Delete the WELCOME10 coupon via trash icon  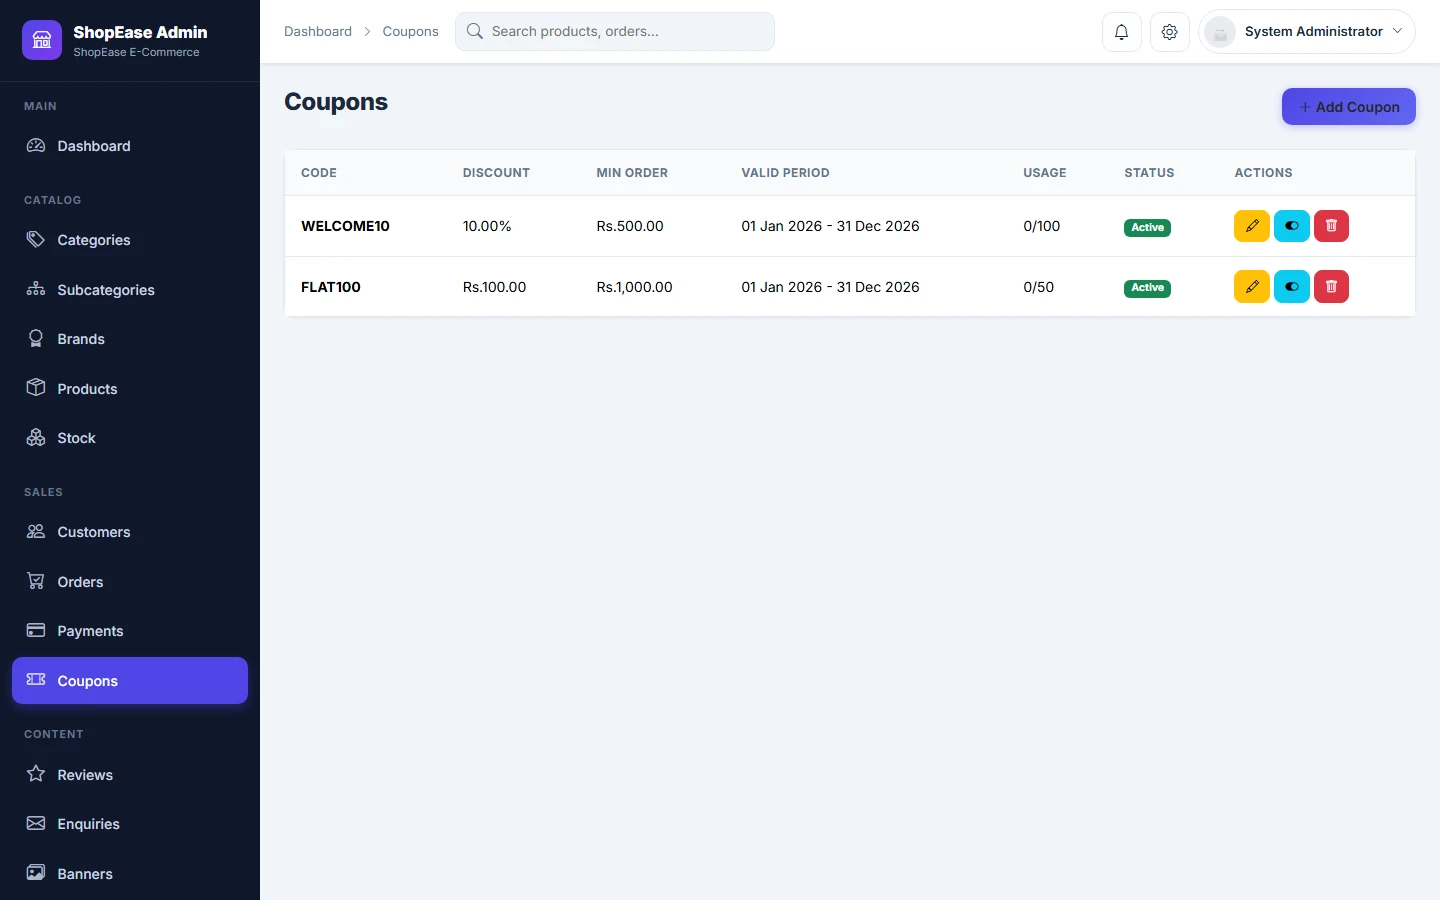point(1331,226)
